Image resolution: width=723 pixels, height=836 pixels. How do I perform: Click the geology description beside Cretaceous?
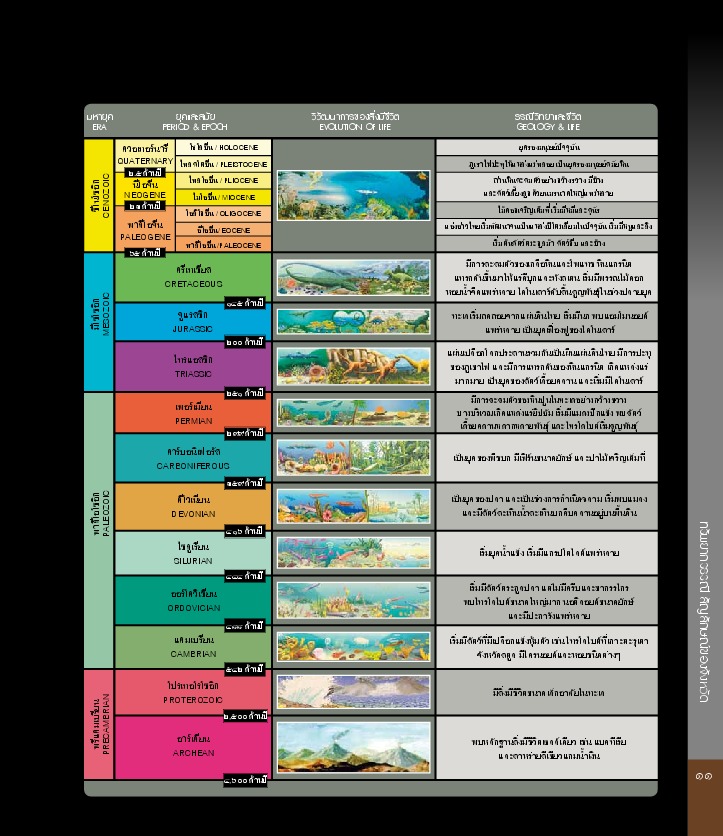pyautogui.click(x=547, y=277)
